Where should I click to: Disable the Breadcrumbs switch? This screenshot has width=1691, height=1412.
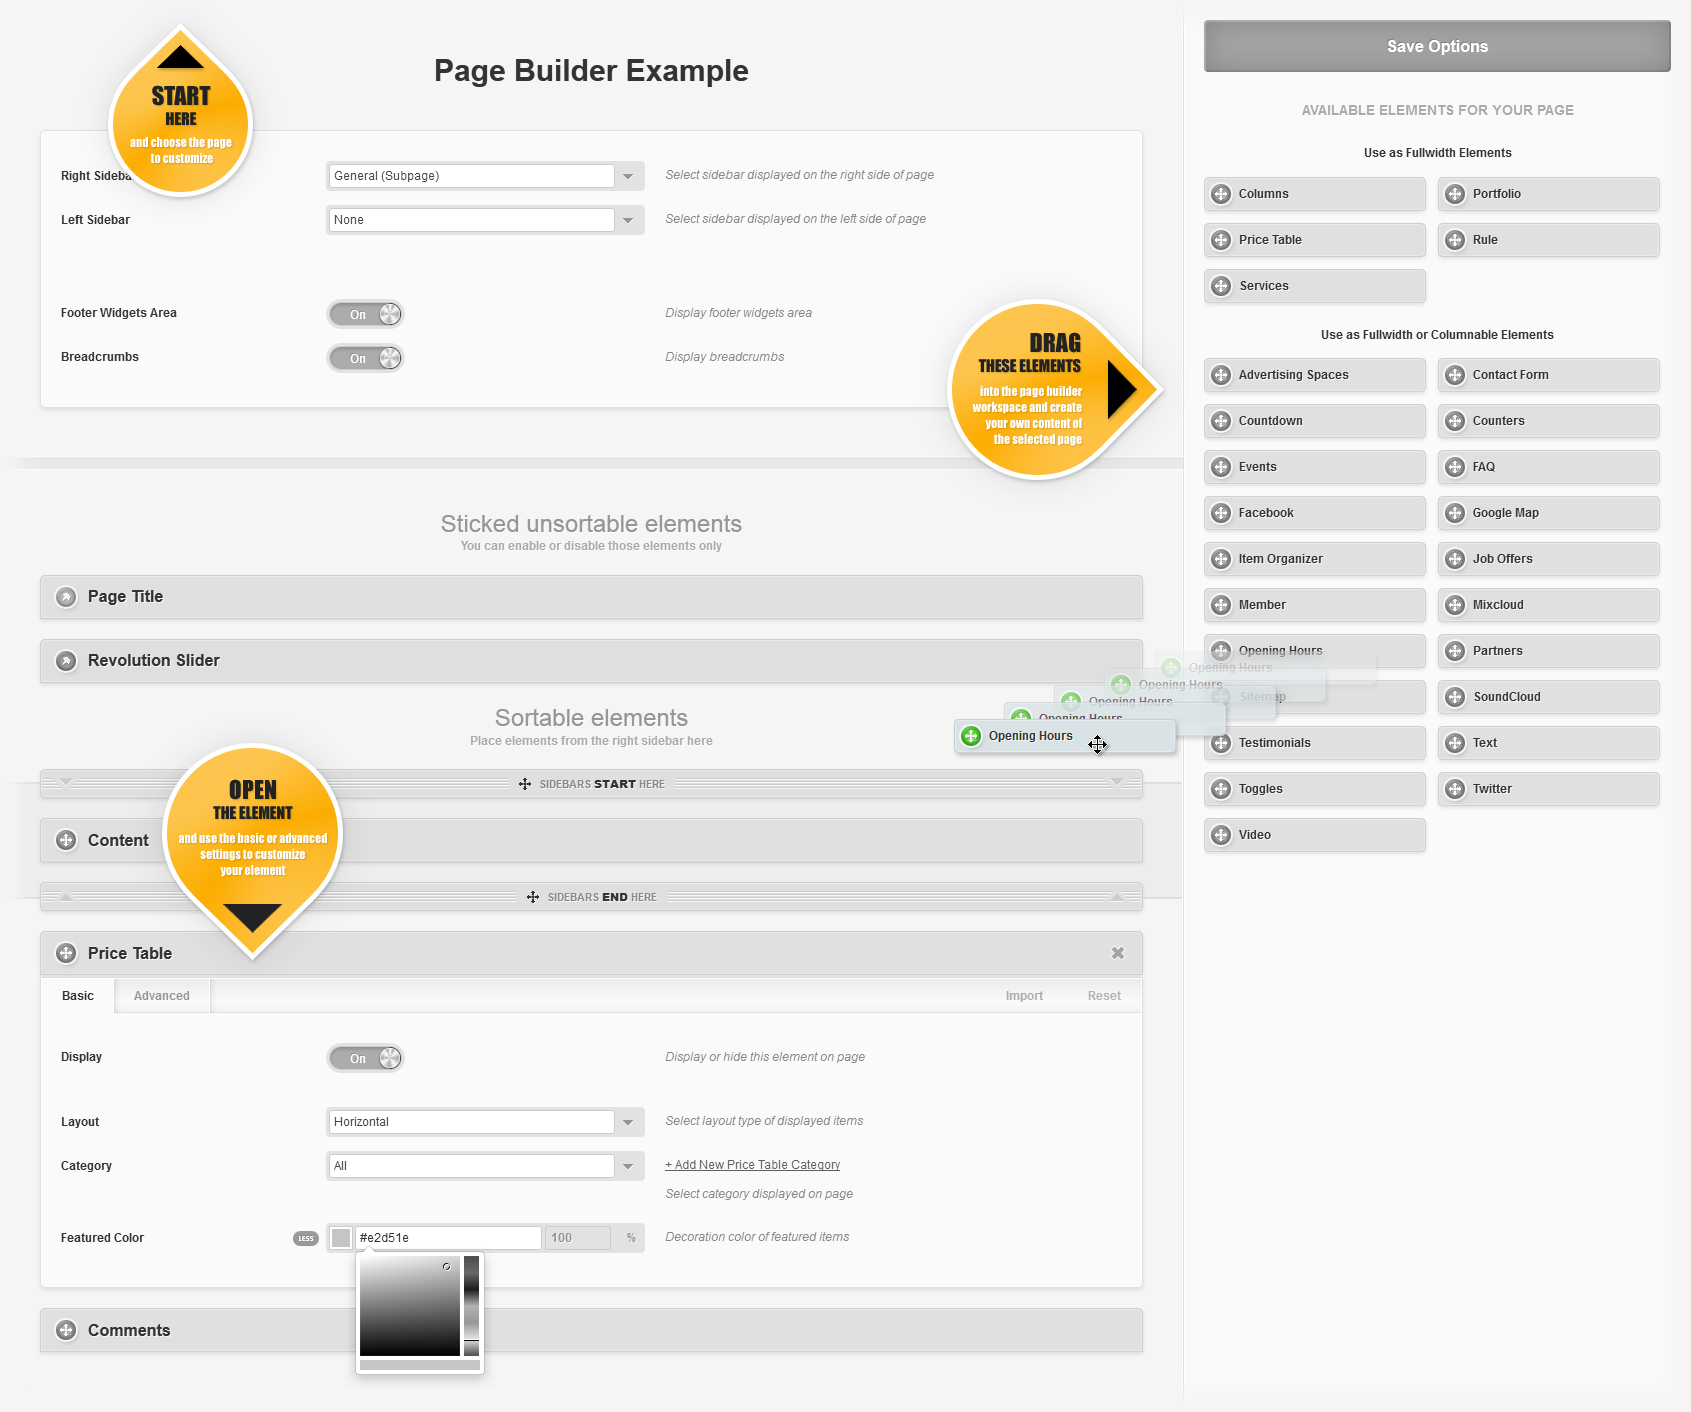tap(366, 358)
